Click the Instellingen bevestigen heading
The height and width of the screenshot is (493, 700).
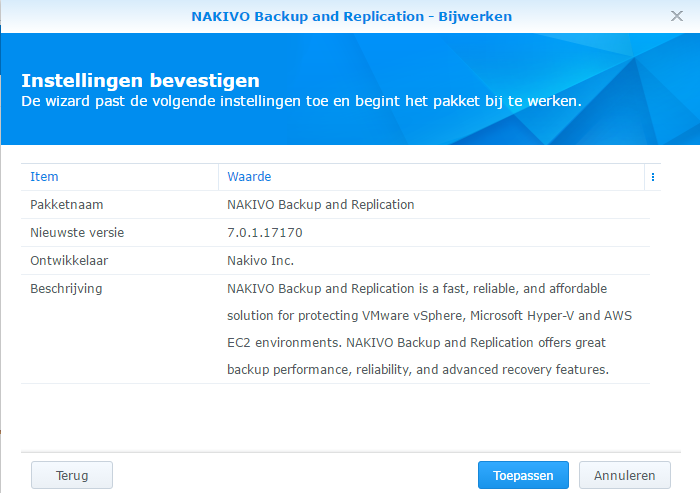click(140, 80)
